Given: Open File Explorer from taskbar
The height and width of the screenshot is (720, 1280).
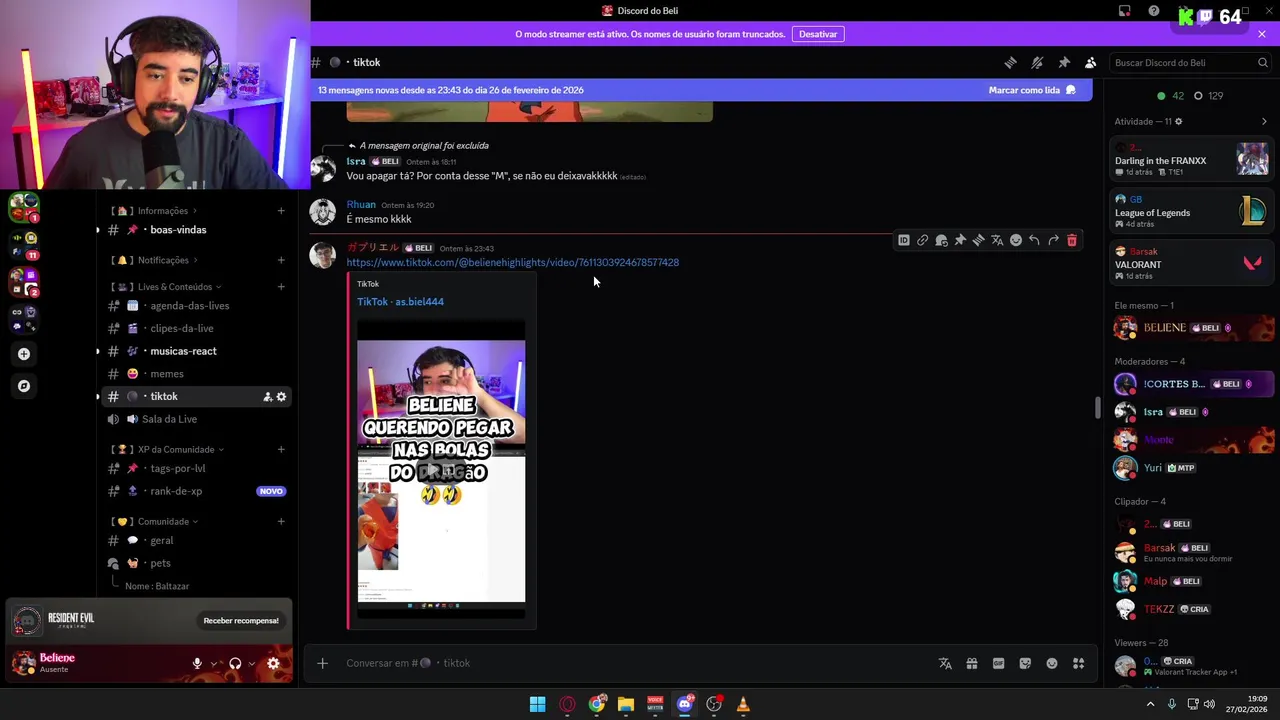Looking at the screenshot, I should click(x=626, y=704).
